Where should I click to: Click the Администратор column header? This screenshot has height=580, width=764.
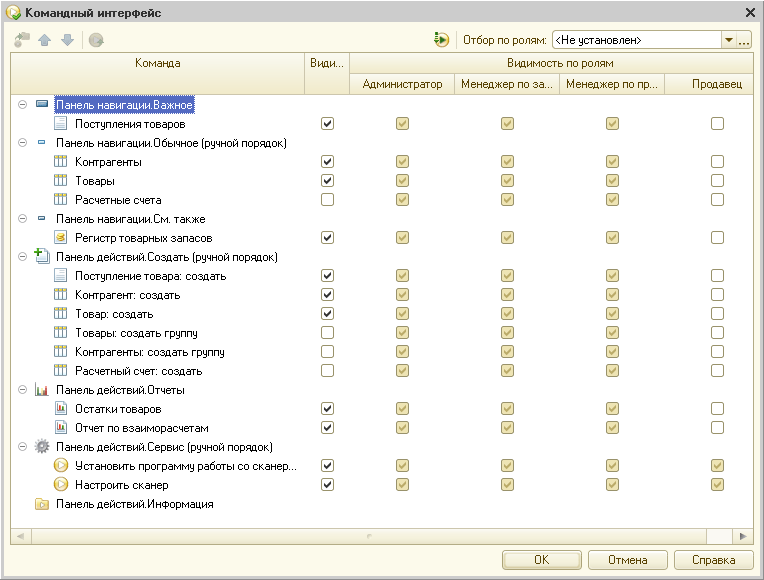(402, 84)
